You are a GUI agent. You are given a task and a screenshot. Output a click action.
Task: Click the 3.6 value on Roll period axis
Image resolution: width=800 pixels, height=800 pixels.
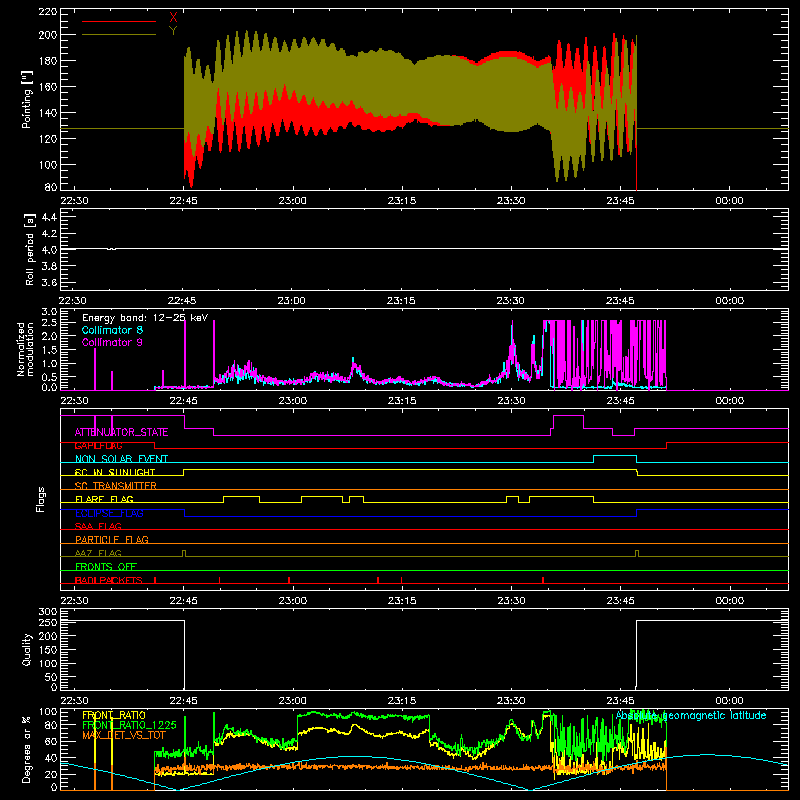click(x=49, y=283)
